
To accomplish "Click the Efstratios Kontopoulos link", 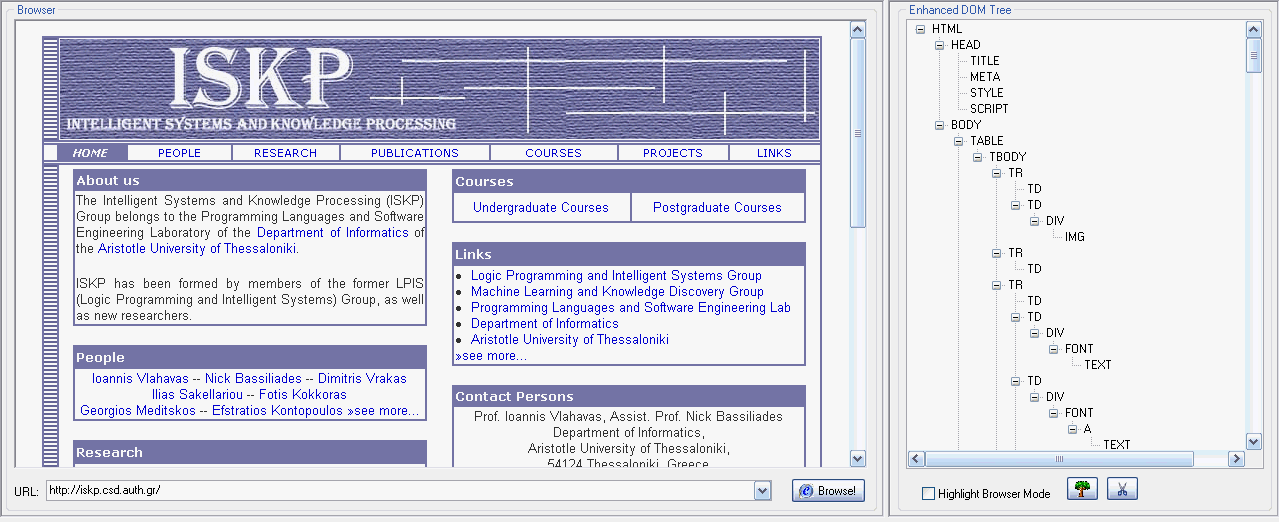I will point(278,411).
